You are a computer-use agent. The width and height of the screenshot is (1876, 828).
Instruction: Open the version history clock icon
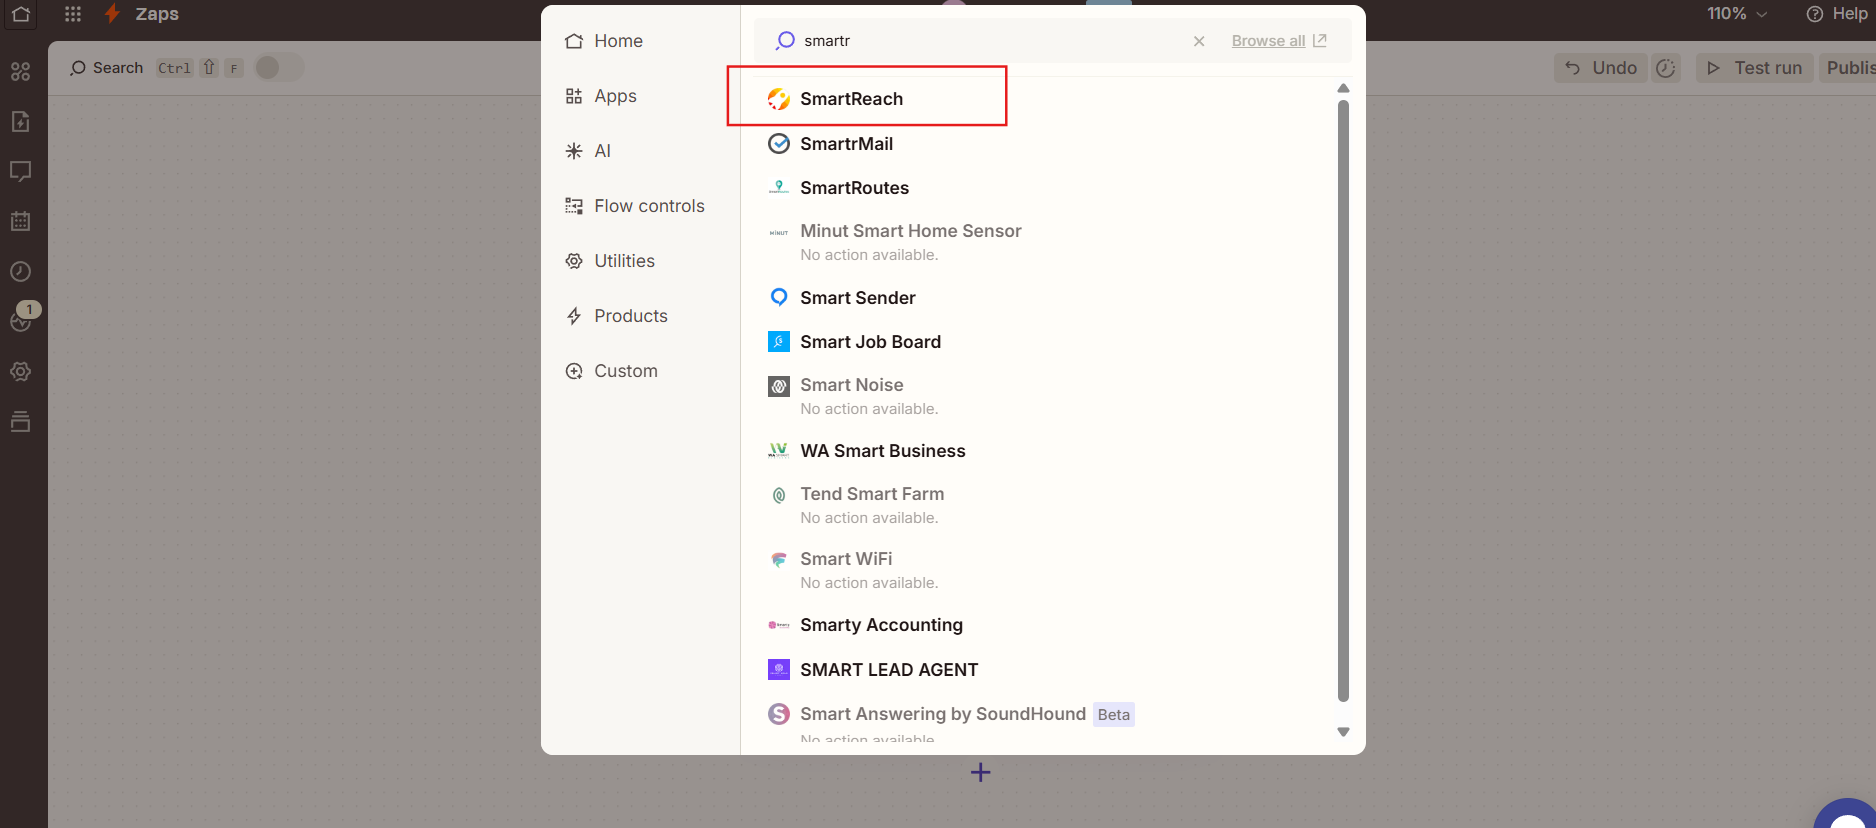pos(1666,68)
